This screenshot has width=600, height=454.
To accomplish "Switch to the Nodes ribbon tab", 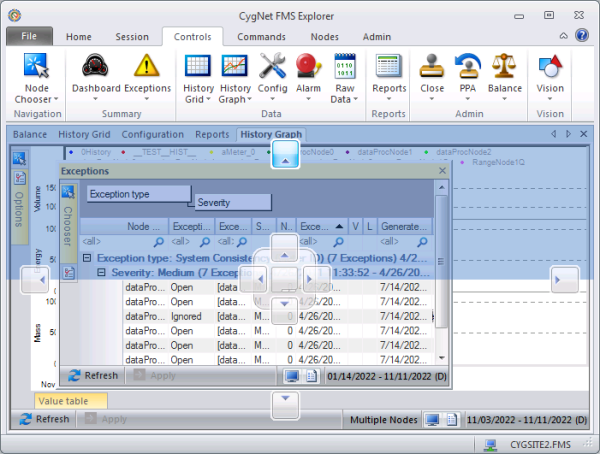I will tap(324, 37).
